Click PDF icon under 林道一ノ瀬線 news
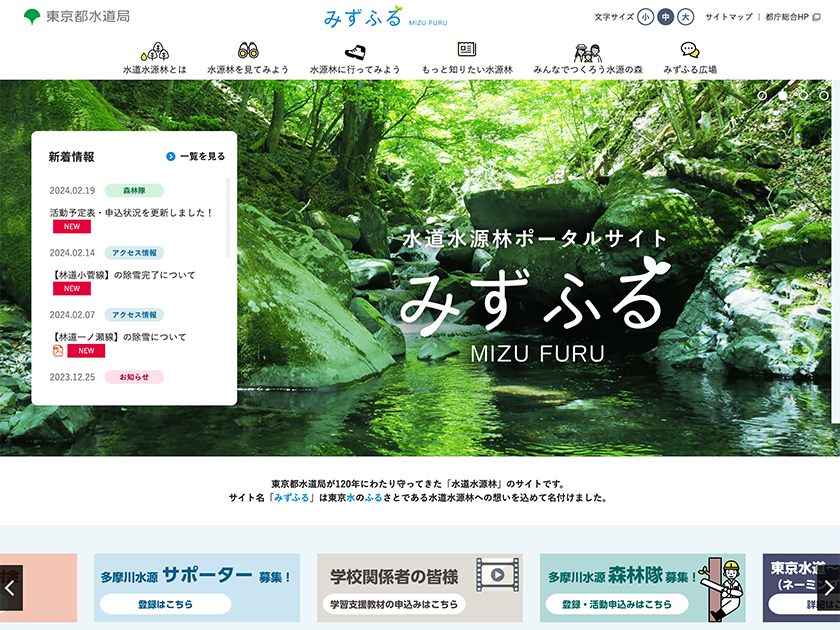This screenshot has height=630, width=840. point(58,351)
